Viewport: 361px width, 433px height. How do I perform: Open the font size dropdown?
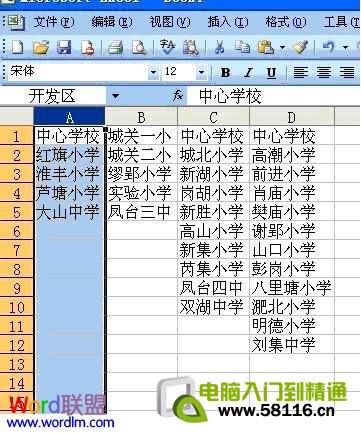click(201, 72)
